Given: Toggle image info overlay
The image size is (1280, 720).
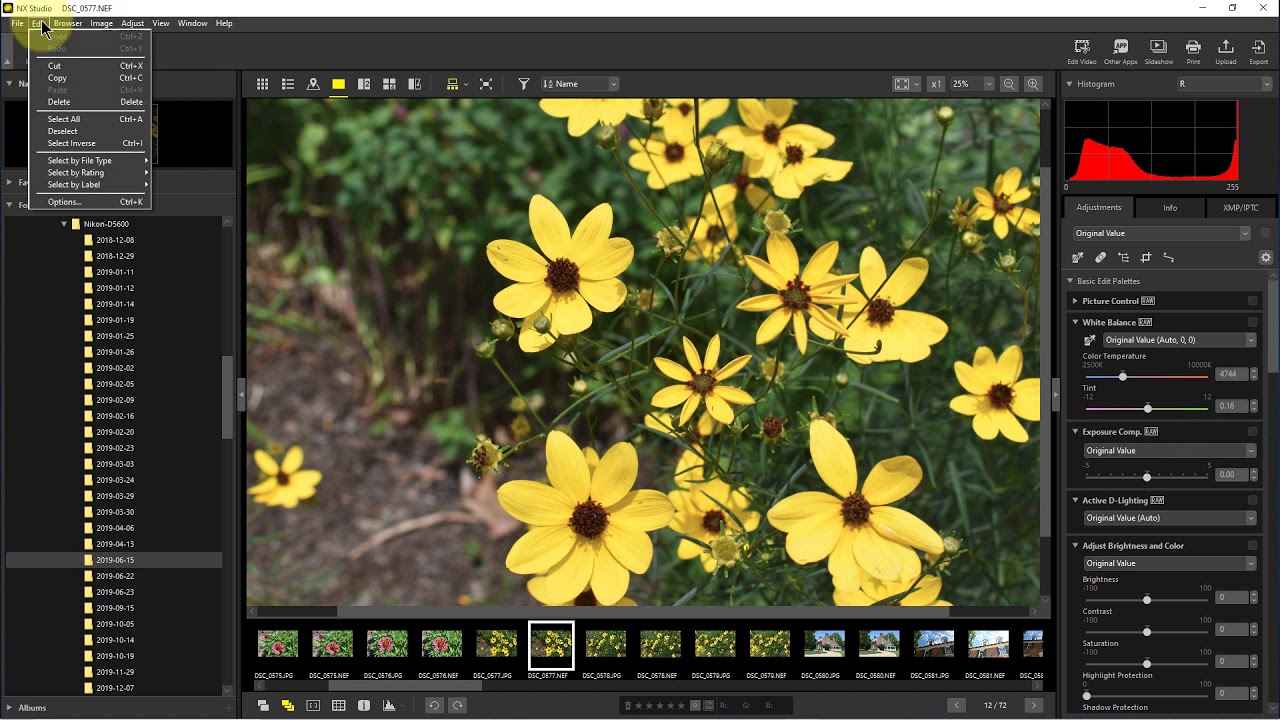Looking at the screenshot, I should 364,706.
